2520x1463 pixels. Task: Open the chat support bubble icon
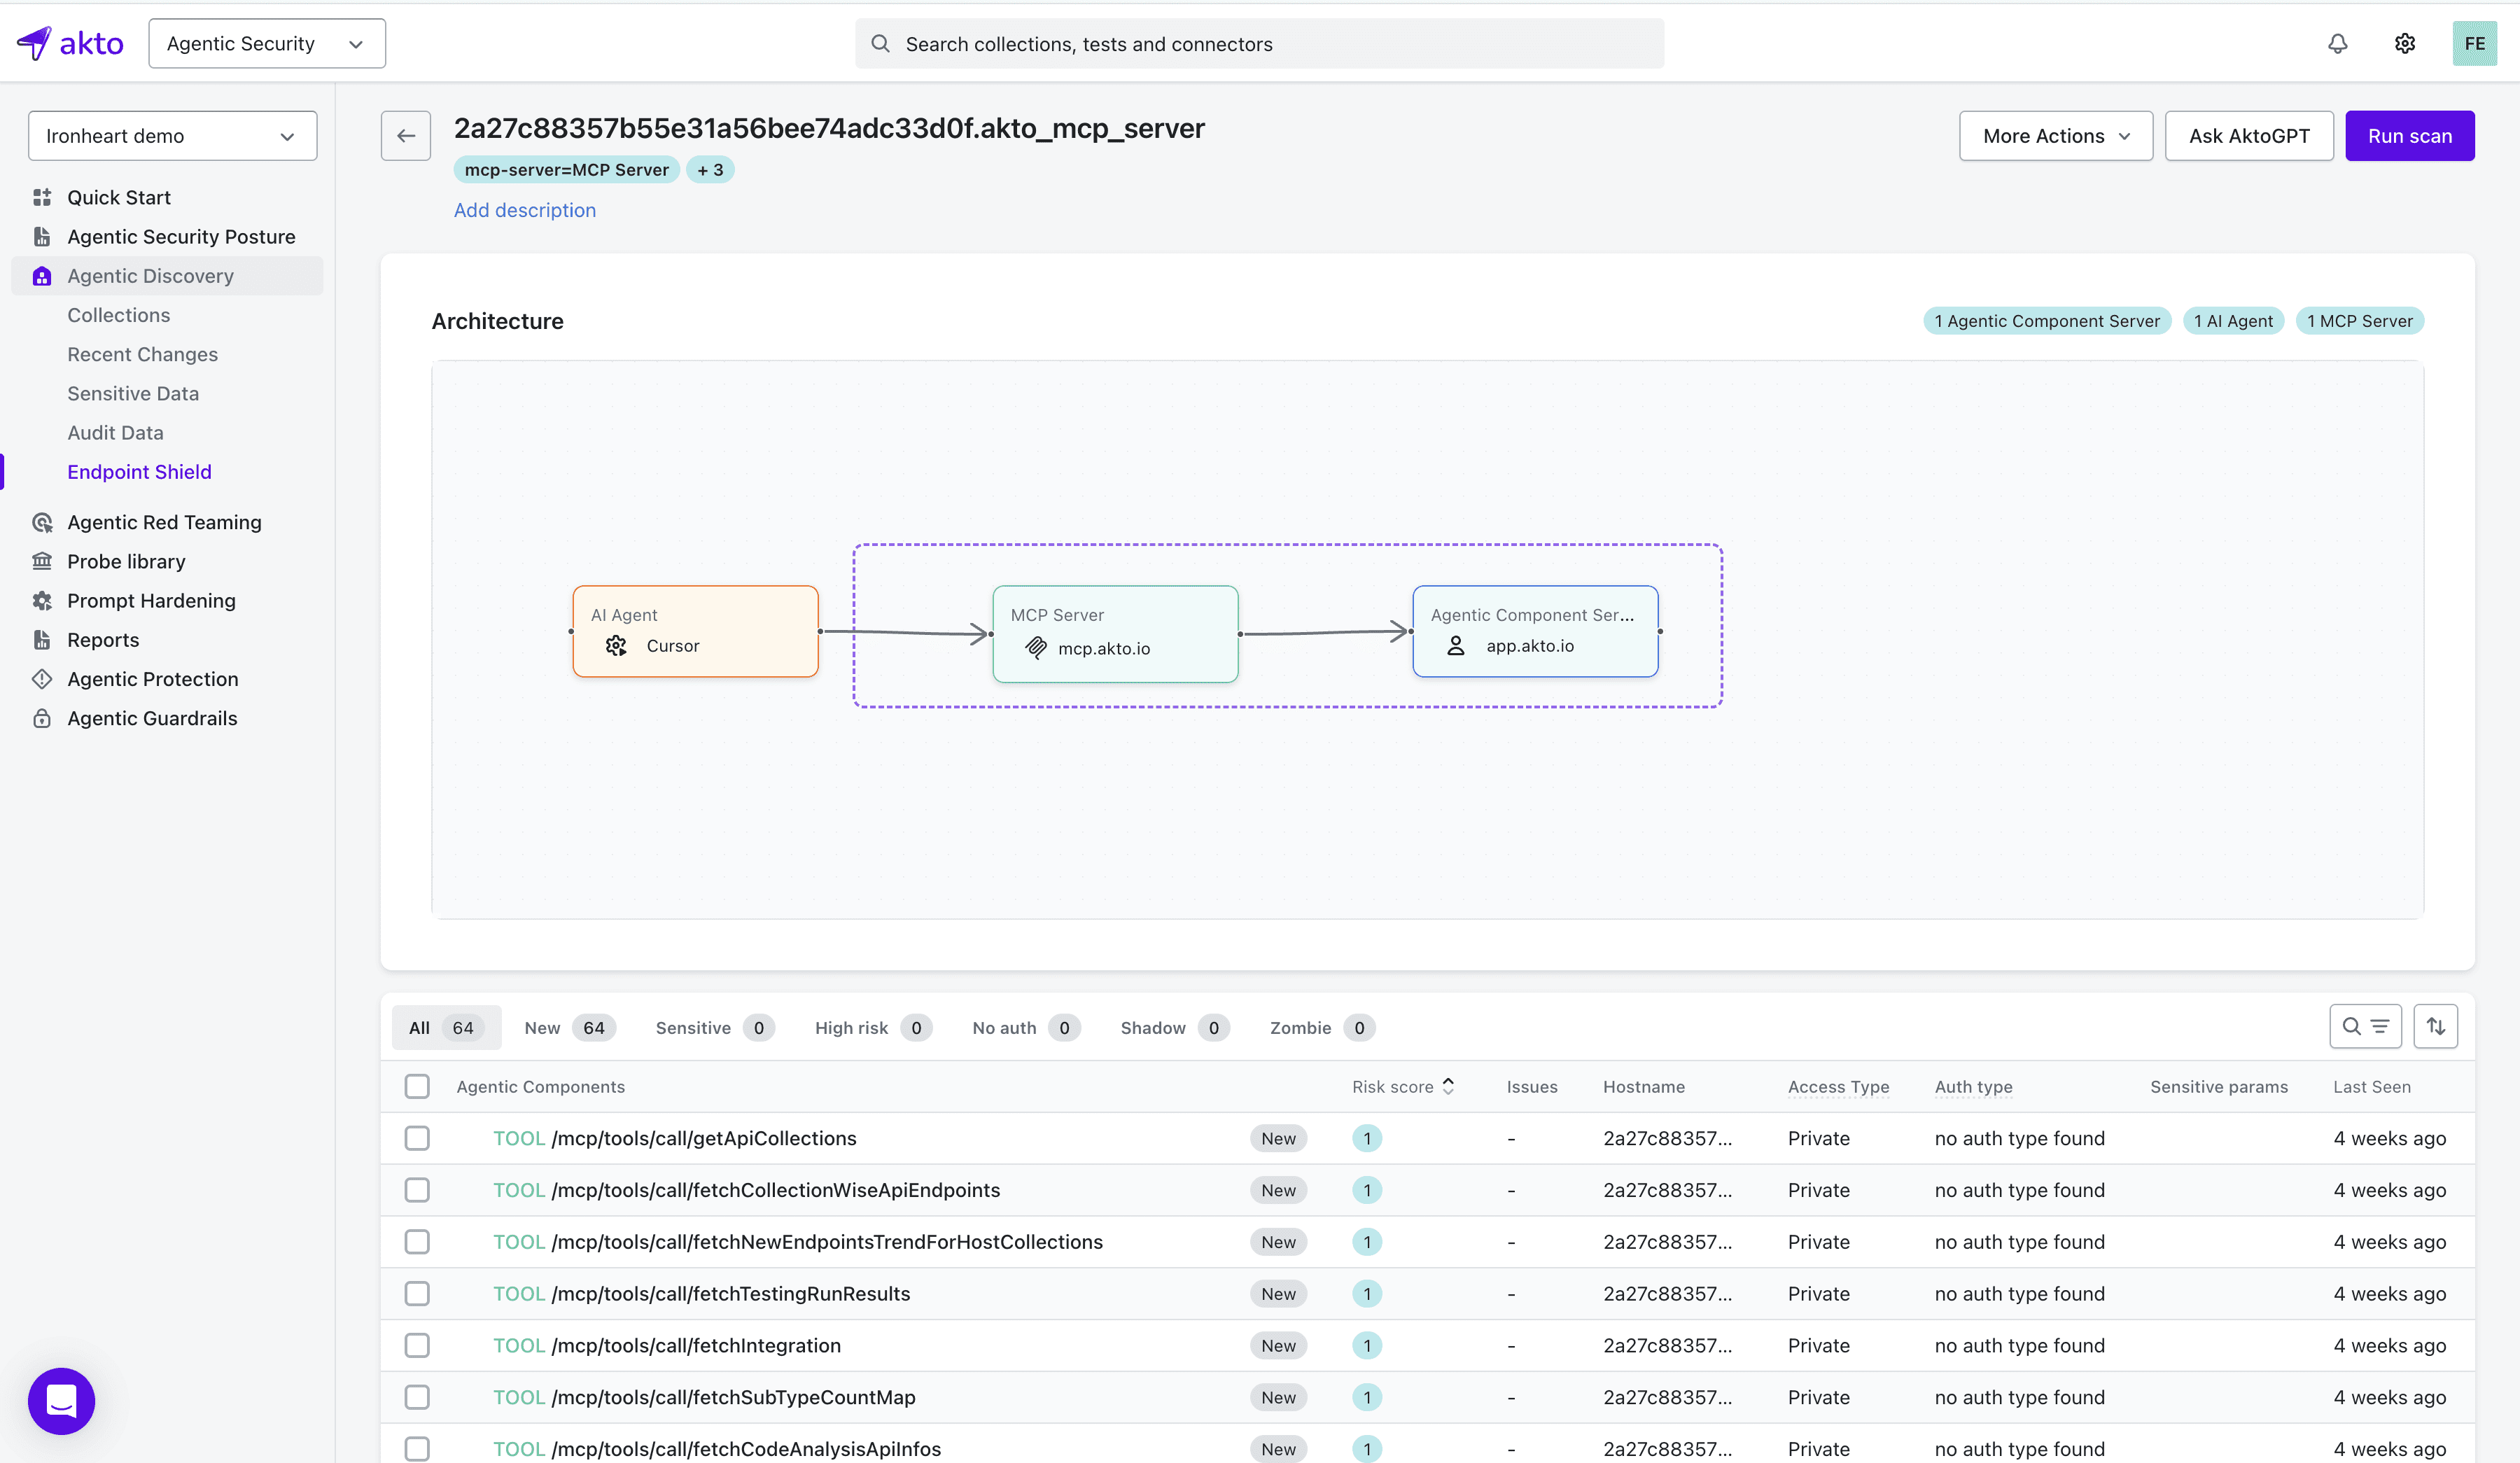click(61, 1400)
